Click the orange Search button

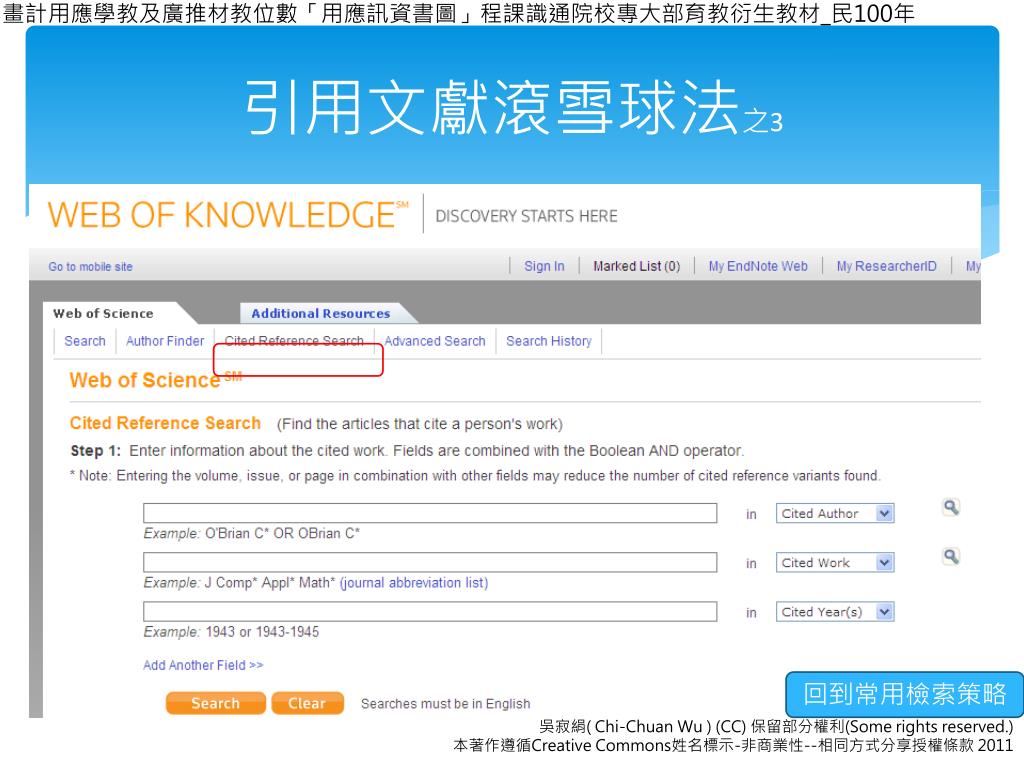pos(216,703)
